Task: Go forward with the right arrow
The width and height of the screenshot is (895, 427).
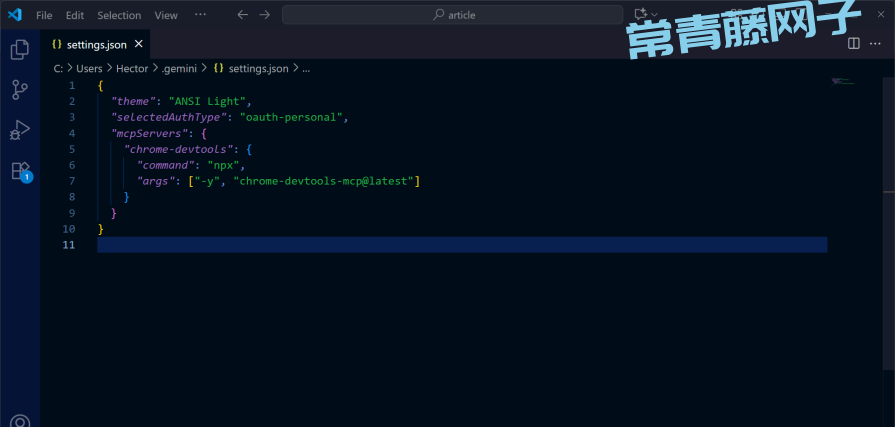Action: (x=264, y=15)
